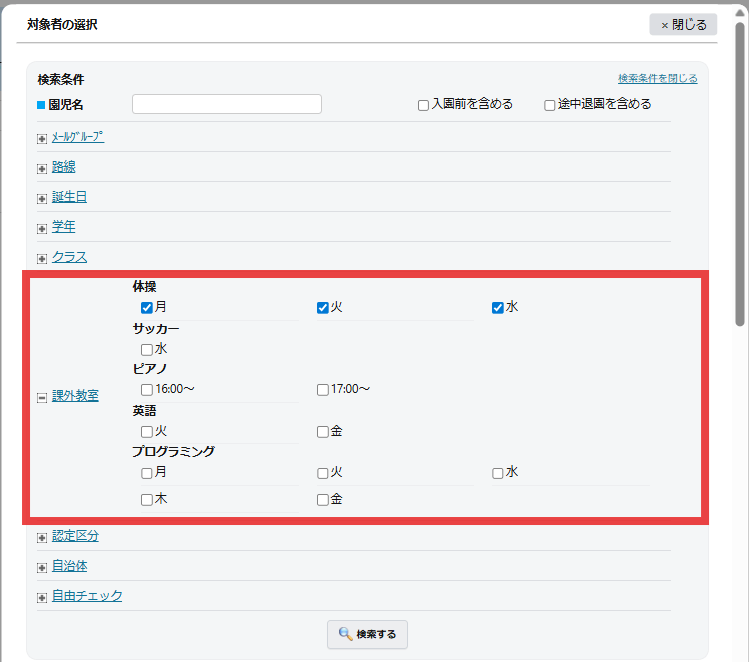
Task: Open the メールグループ link
Action: 78,137
